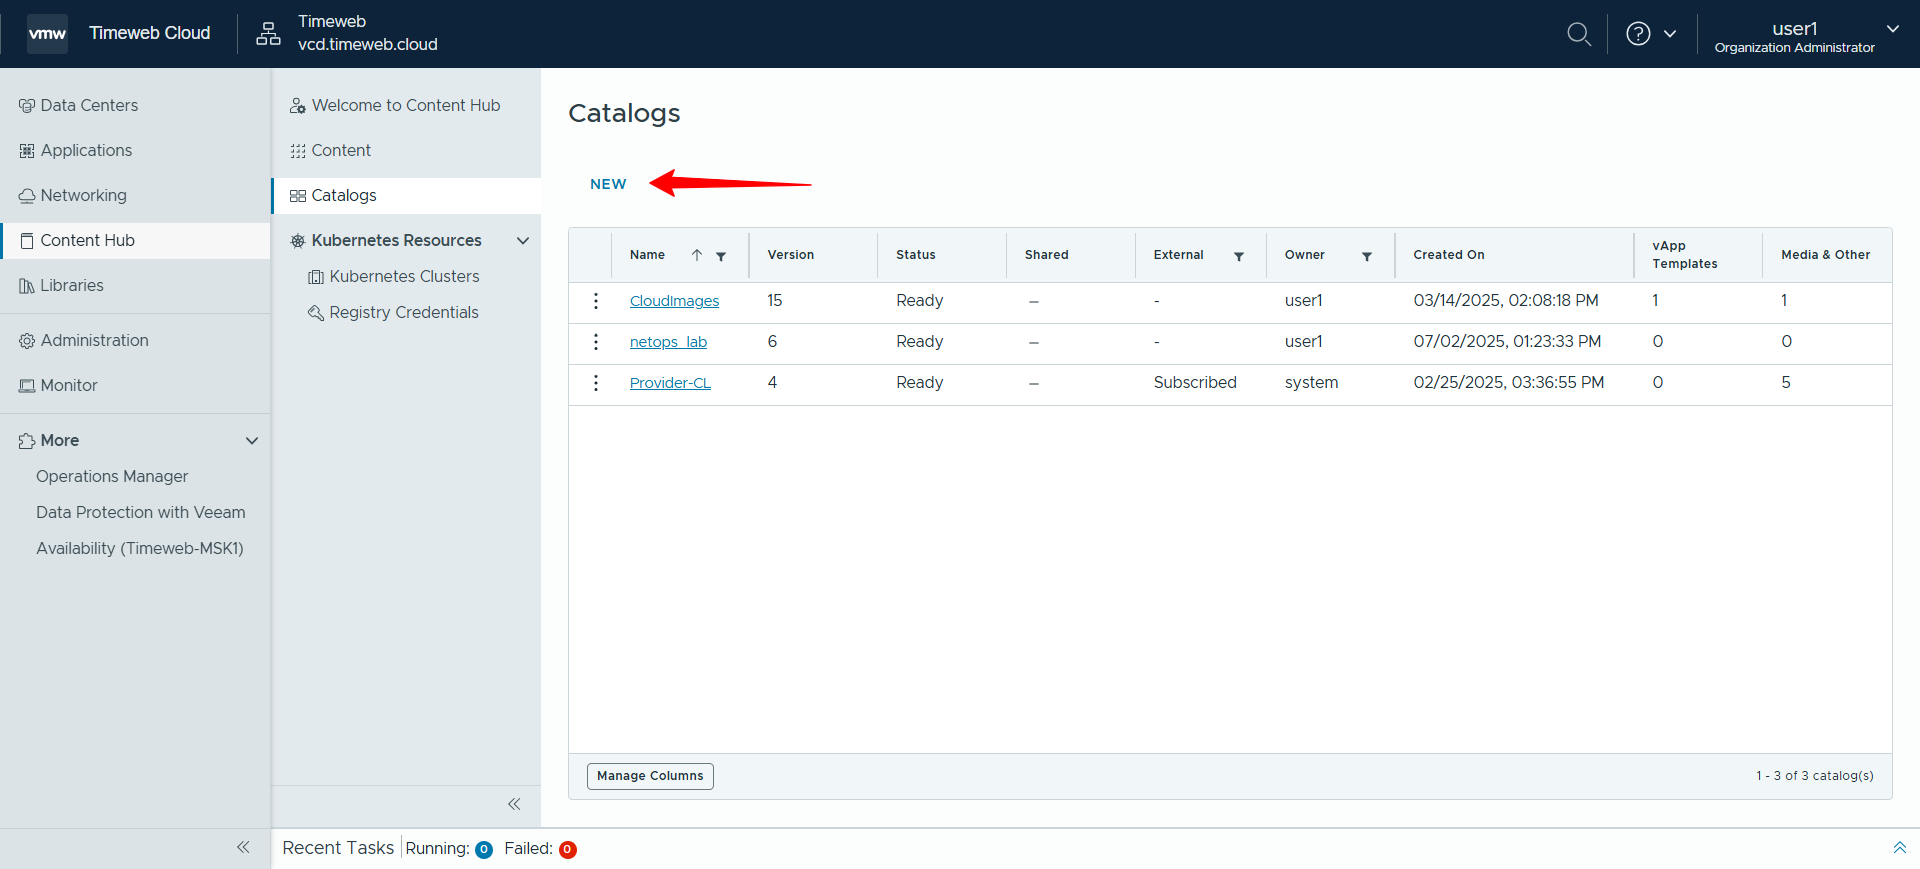The width and height of the screenshot is (1920, 869).
Task: Click the Version column header
Action: click(790, 255)
